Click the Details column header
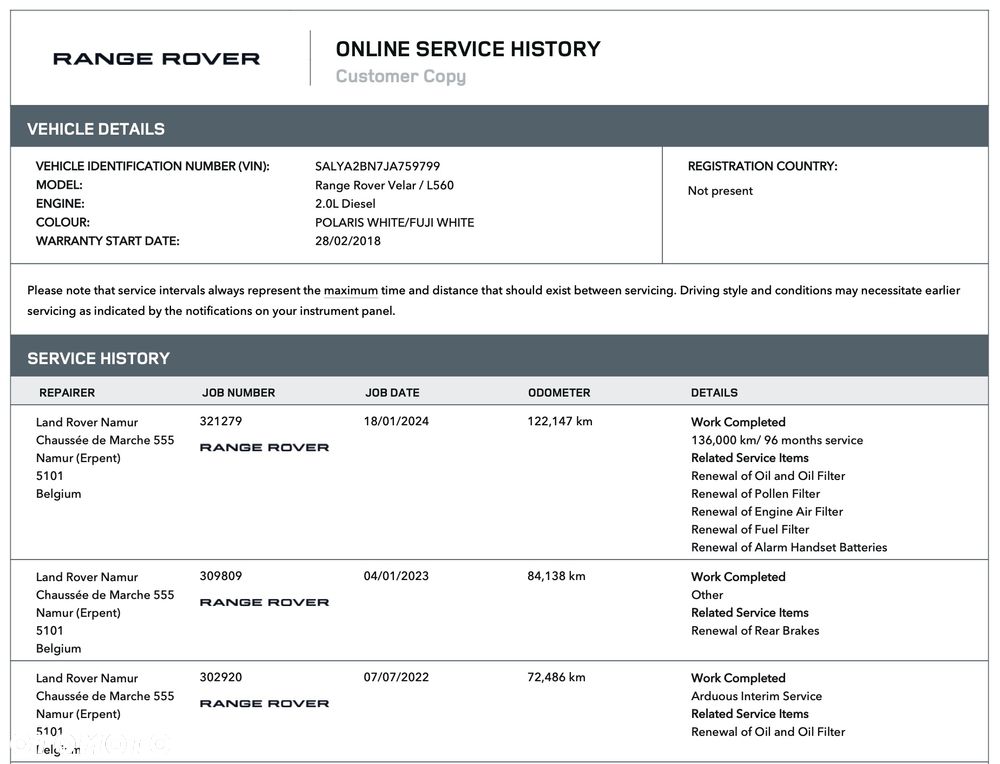1000x764 pixels. pyautogui.click(x=714, y=393)
